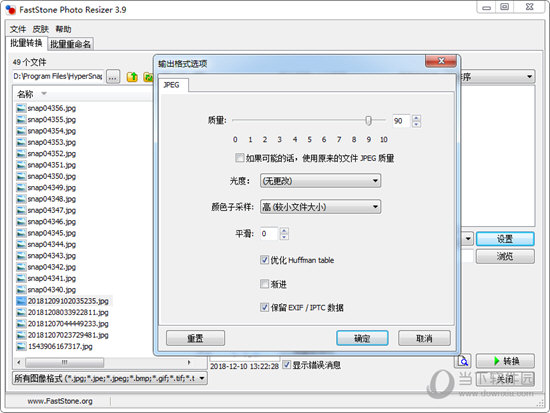
Task: Decrease quality with the down stepper
Action: [416, 124]
